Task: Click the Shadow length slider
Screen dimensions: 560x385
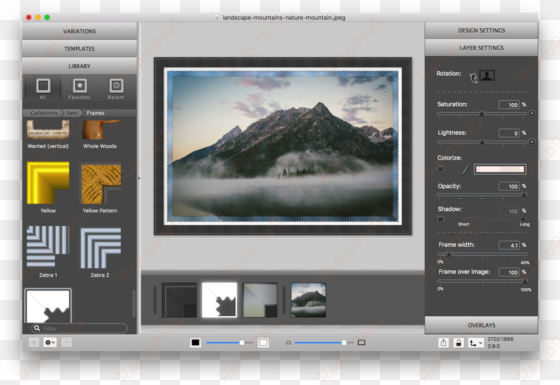Action: [x=494, y=219]
